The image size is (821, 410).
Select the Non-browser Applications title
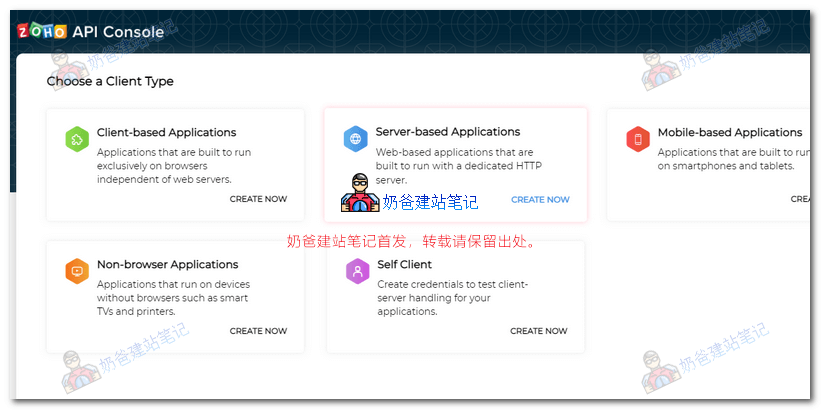point(167,265)
